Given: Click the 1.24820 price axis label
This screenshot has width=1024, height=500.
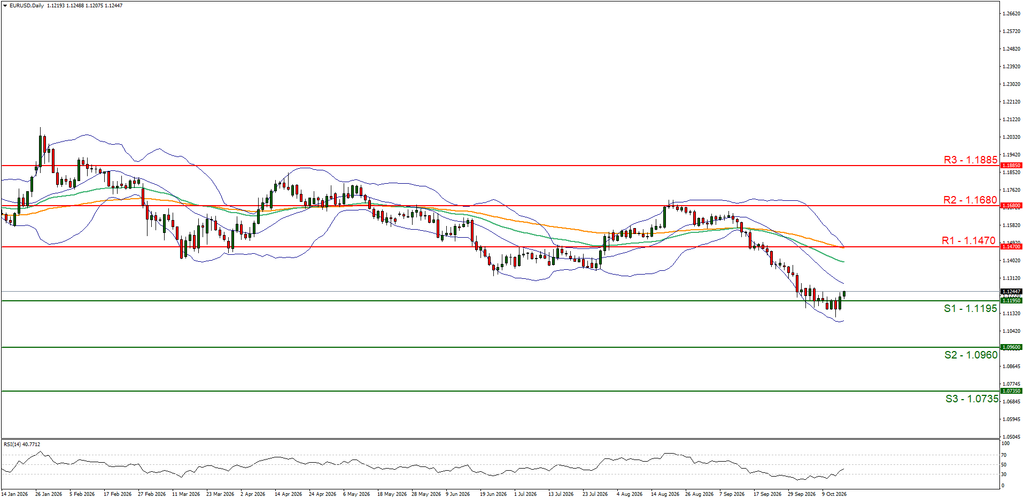Looking at the screenshot, I should point(1012,48).
